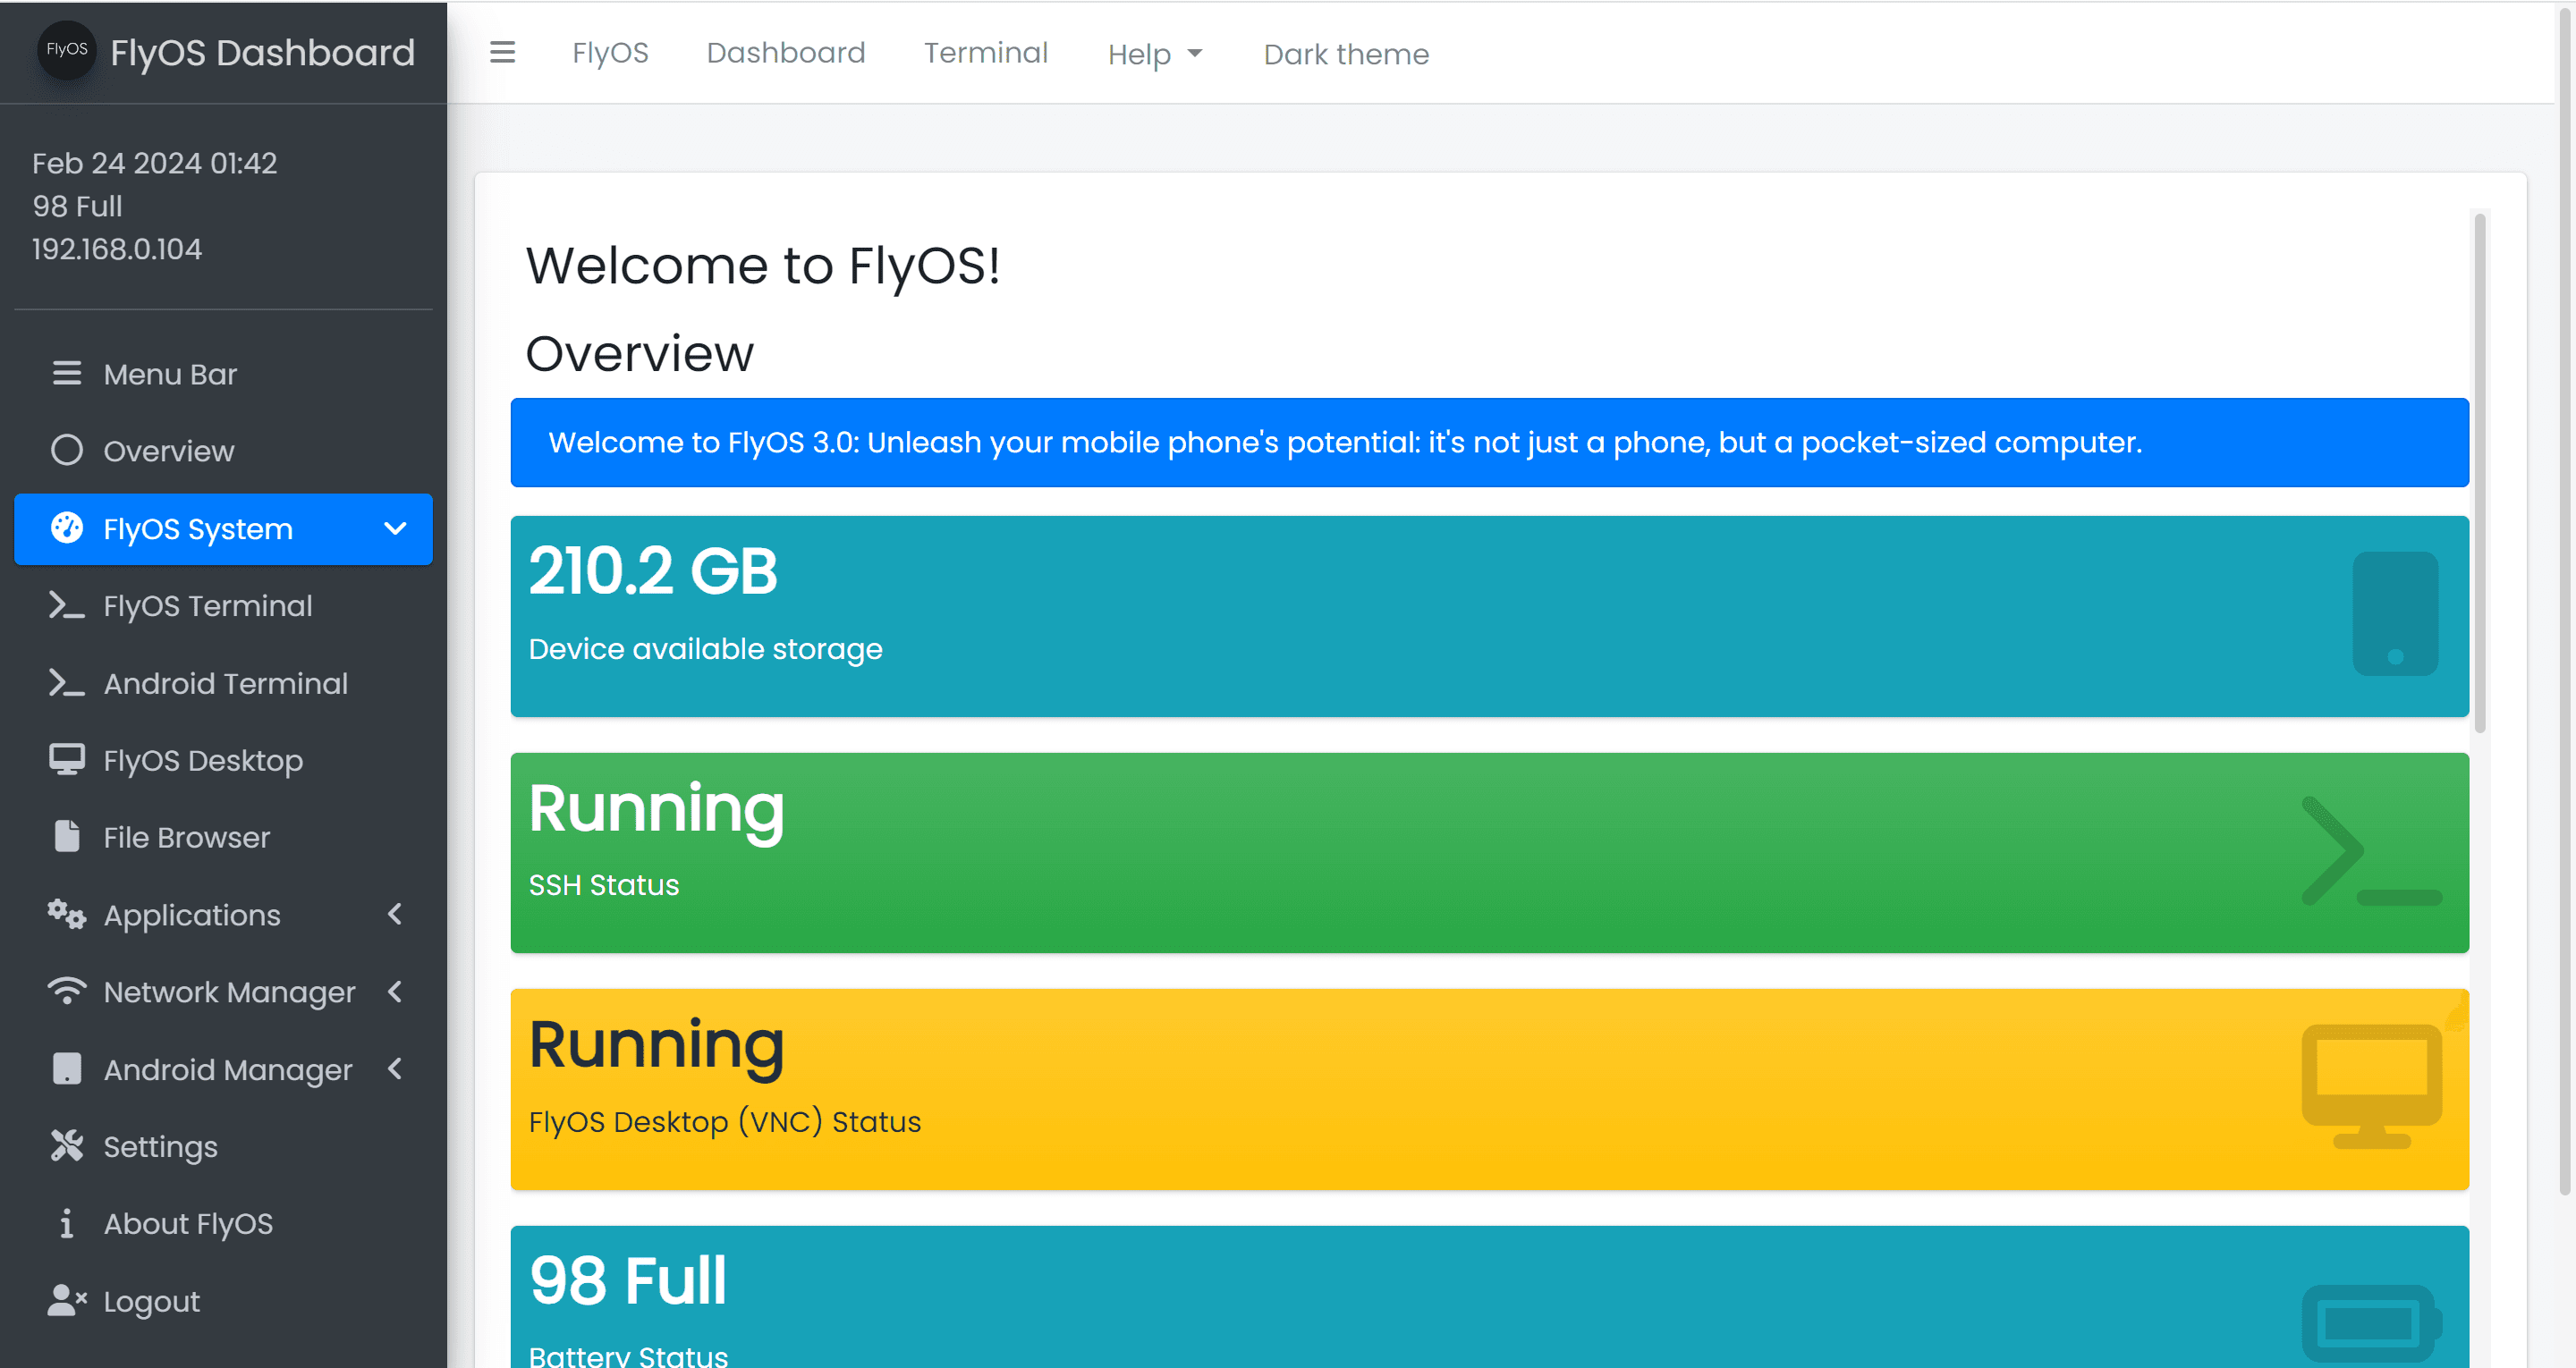Screen dimensions: 2576x1368
Task: Open About FlyOS from sidebar
Action: pos(223,1223)
